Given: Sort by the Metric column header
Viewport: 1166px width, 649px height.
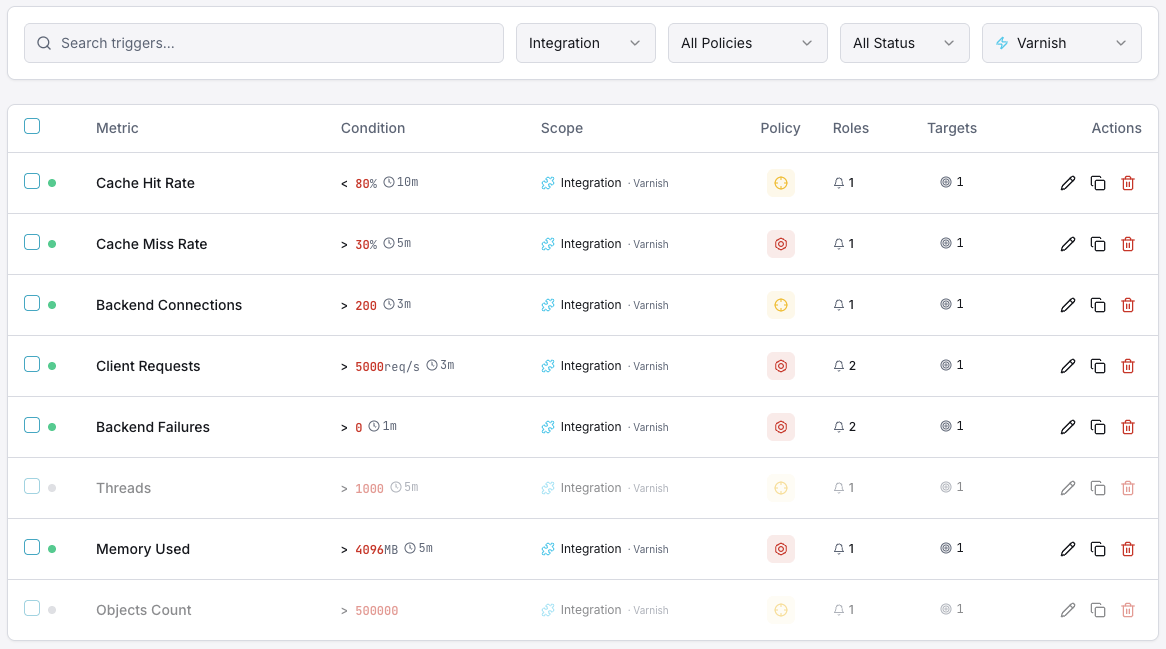Looking at the screenshot, I should click(x=117, y=128).
